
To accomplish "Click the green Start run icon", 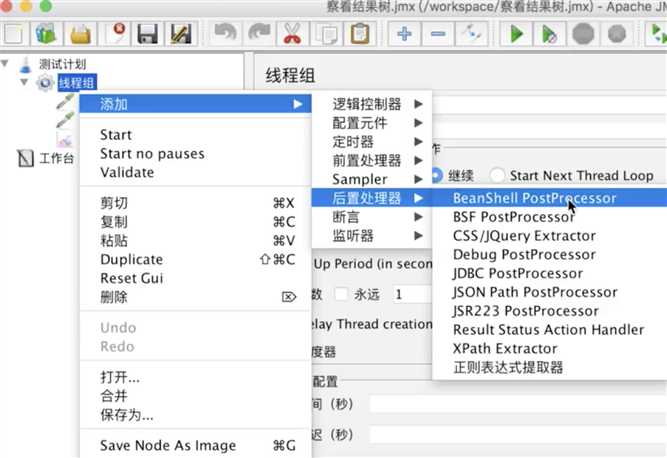I will (x=516, y=34).
